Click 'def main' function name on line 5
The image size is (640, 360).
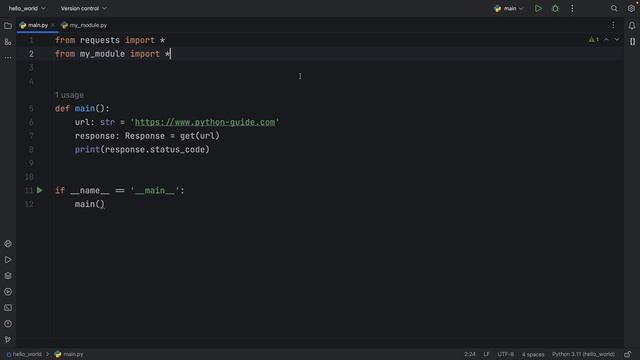(x=85, y=109)
